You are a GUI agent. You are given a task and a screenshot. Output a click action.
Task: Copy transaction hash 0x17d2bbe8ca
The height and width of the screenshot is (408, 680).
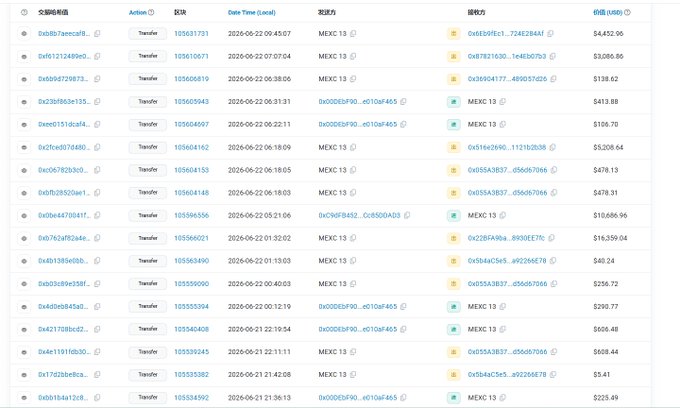coord(97,375)
